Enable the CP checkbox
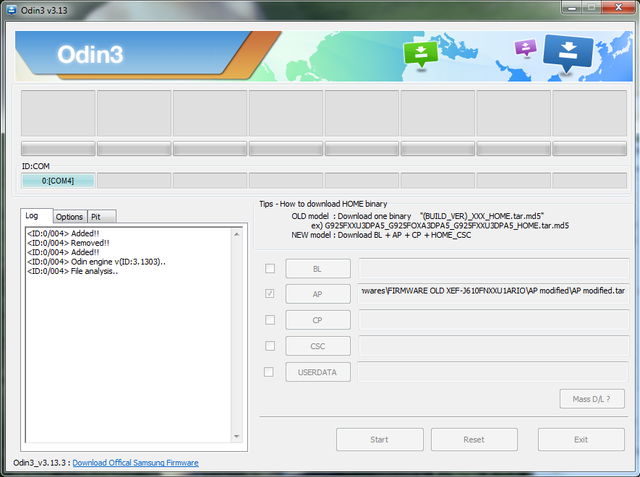The image size is (640, 477). tap(270, 319)
